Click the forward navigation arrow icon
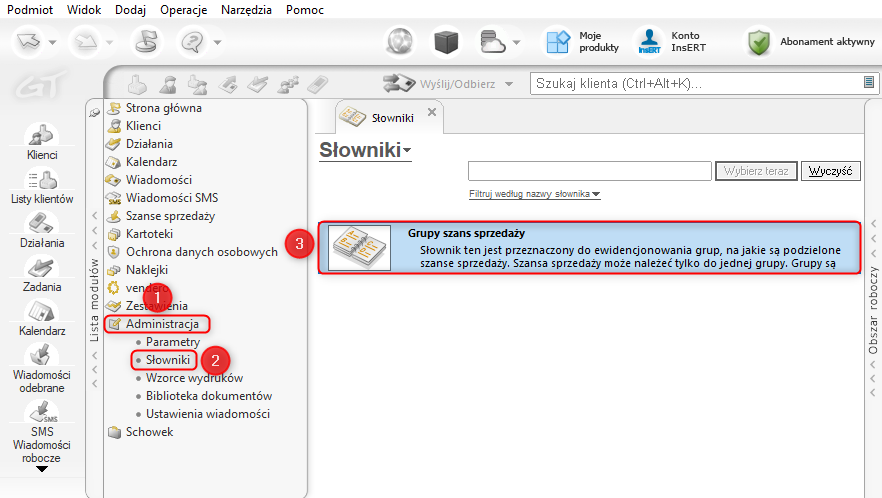 coord(86,42)
